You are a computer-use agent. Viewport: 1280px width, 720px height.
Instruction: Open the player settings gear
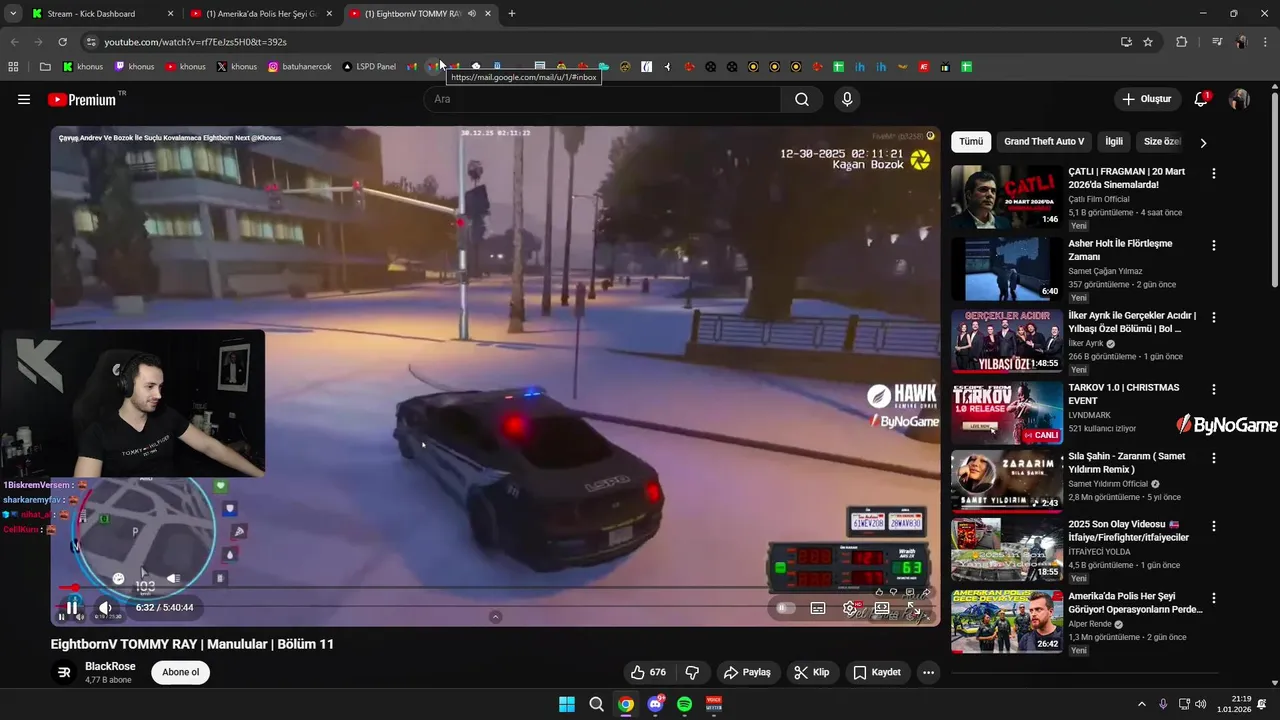point(850,607)
